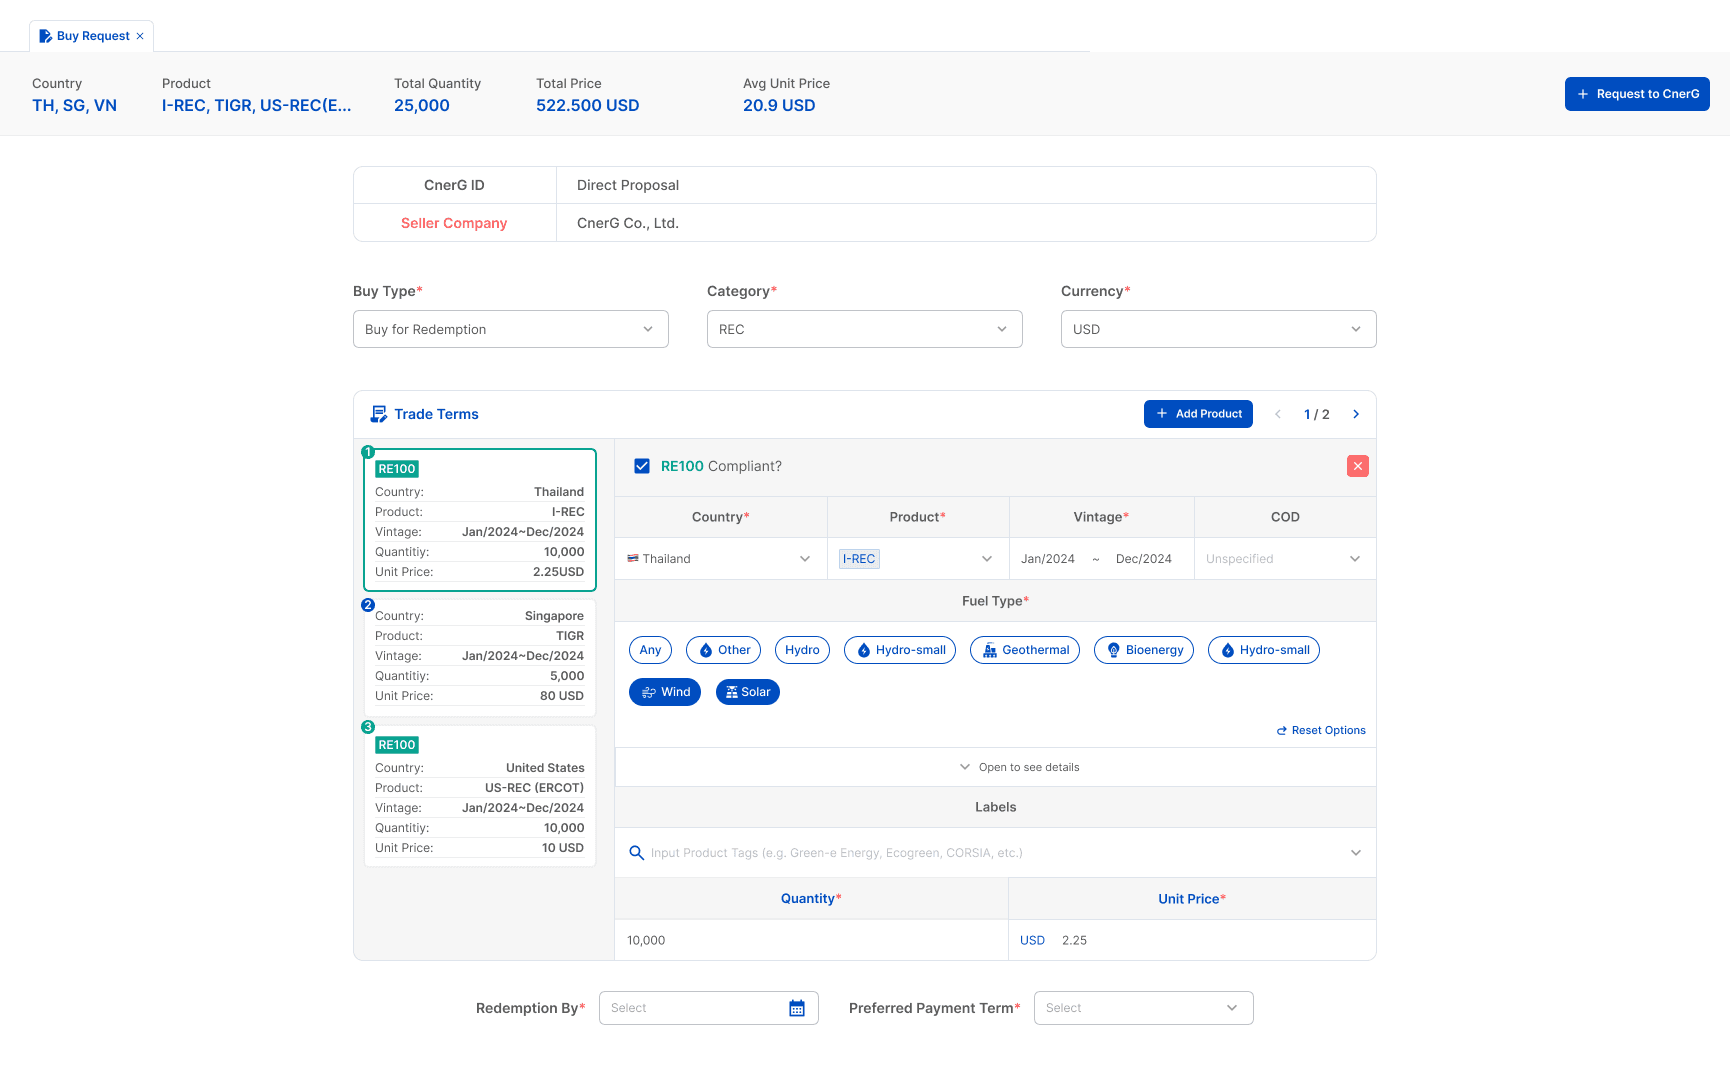Screen dimensions: 1730x1080
Task: Expand Open to see details section
Action: coord(1019,766)
